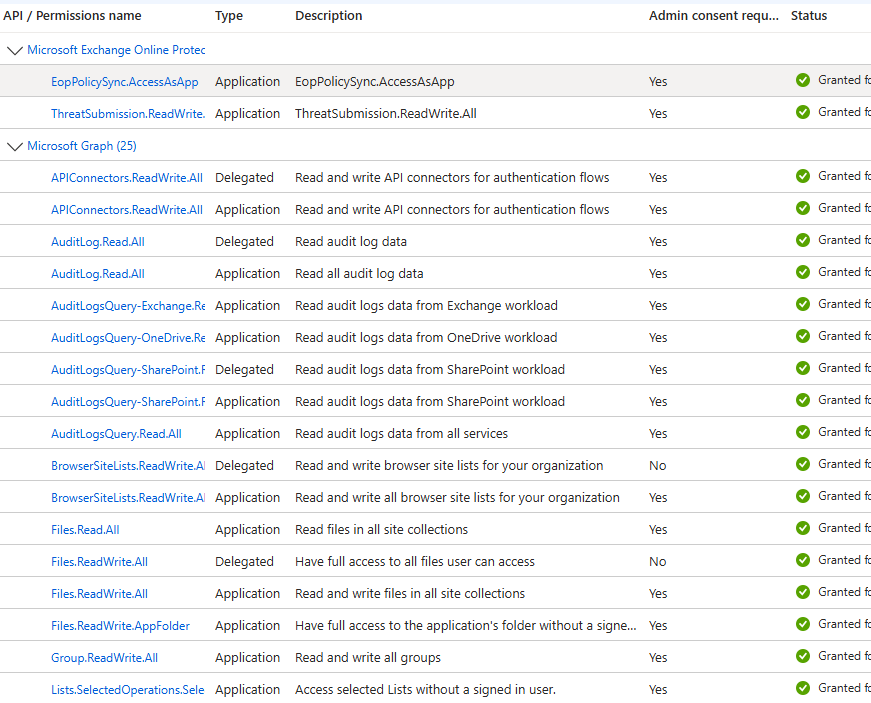Click the green checkmark beside ThreatSubmission.ReadWrite.All
The width and height of the screenshot is (871, 703).
[803, 111]
